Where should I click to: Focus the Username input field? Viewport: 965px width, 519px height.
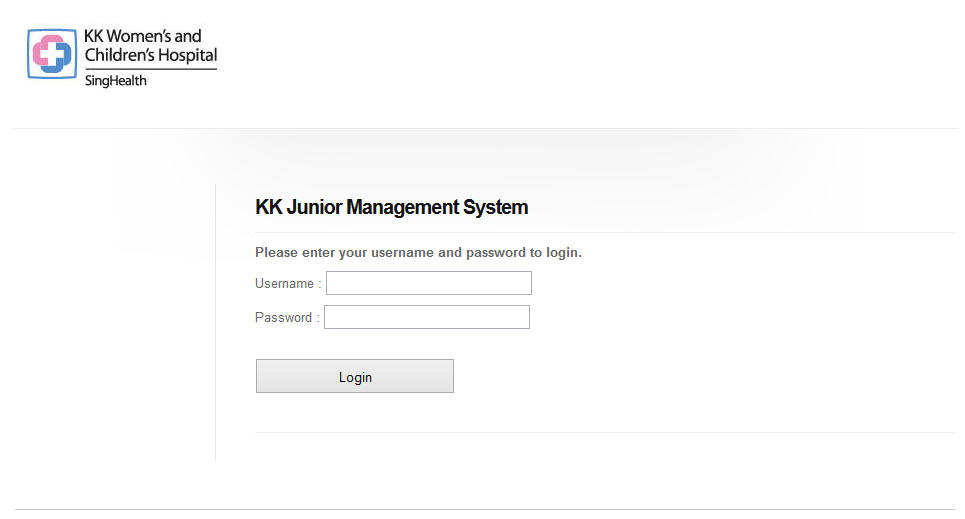point(429,283)
